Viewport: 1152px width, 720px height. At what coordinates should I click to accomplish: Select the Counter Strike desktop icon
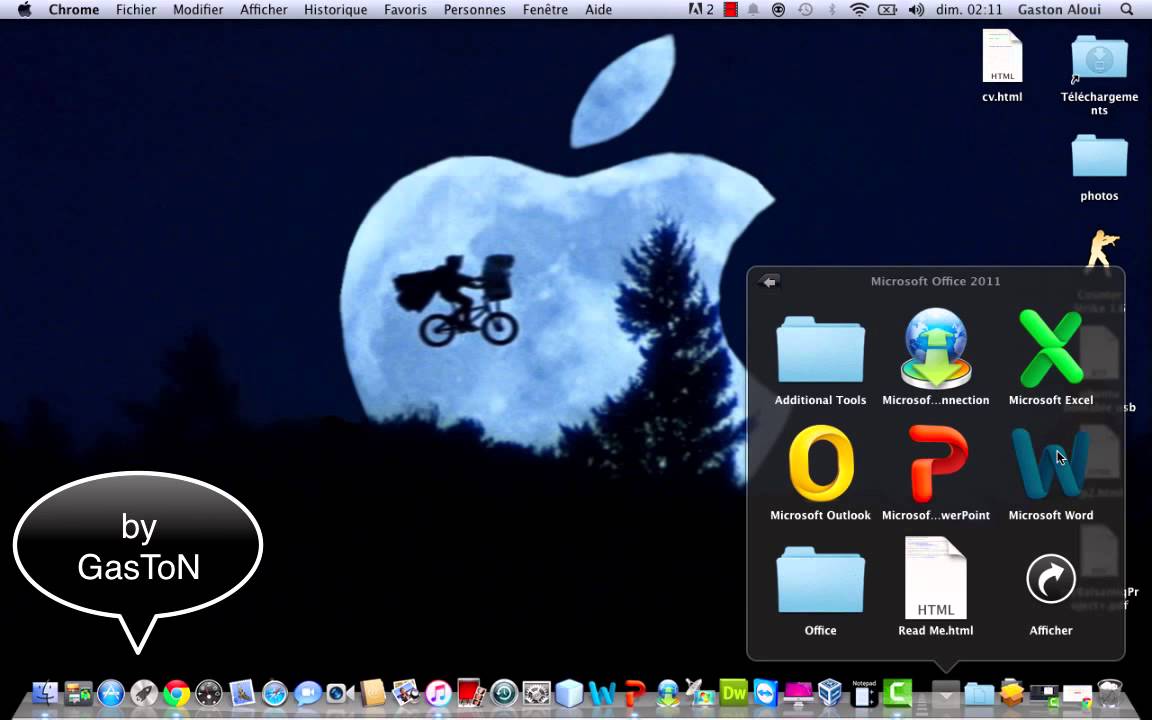1101,253
